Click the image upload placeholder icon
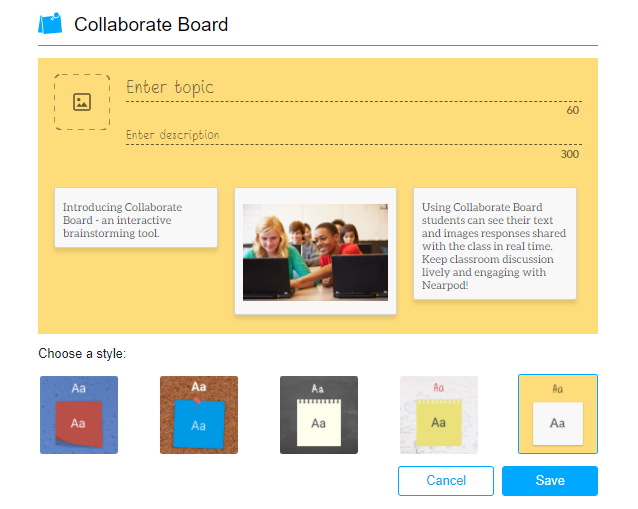The image size is (638, 509). [82, 102]
